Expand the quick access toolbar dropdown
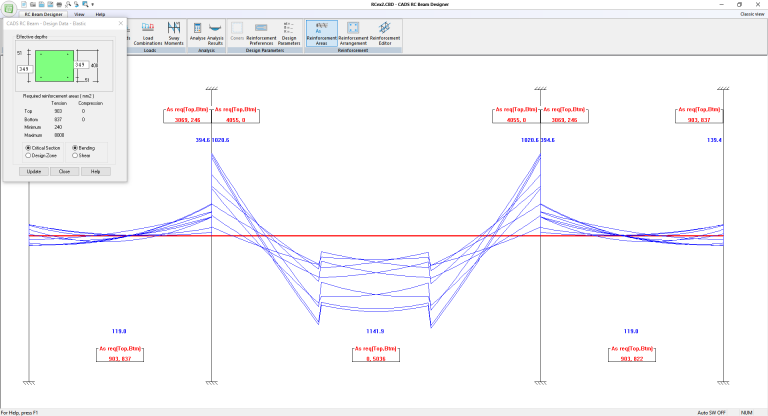The width and height of the screenshot is (768, 416). 93,4
